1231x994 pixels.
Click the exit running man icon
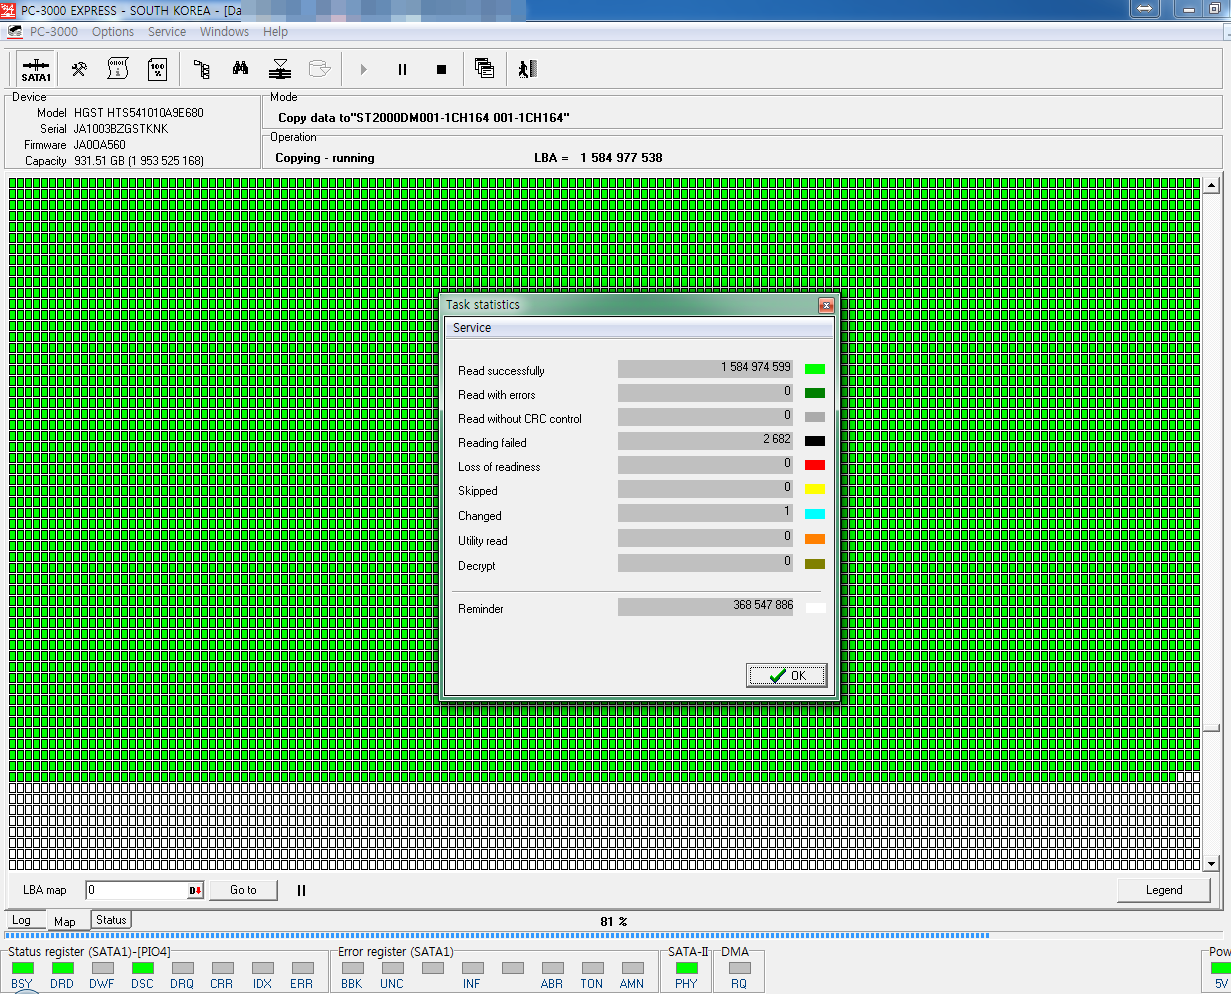tap(527, 69)
